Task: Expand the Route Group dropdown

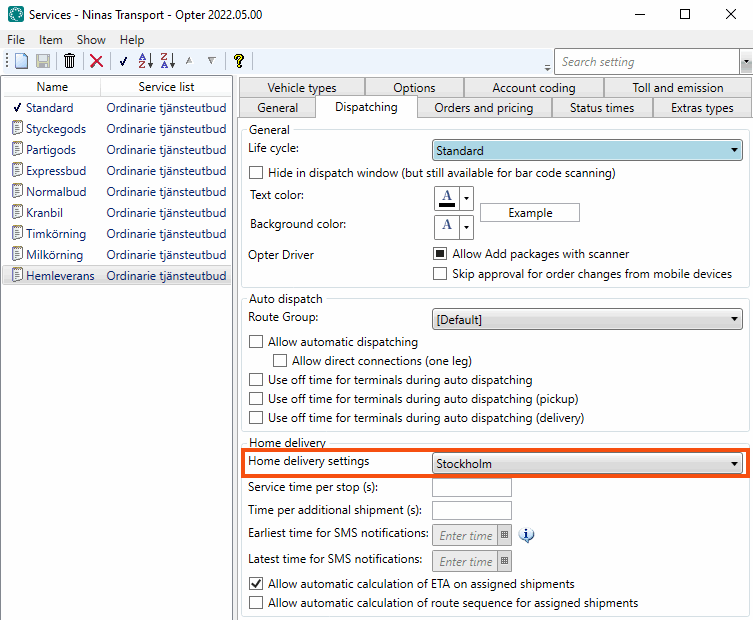Action: 587,320
